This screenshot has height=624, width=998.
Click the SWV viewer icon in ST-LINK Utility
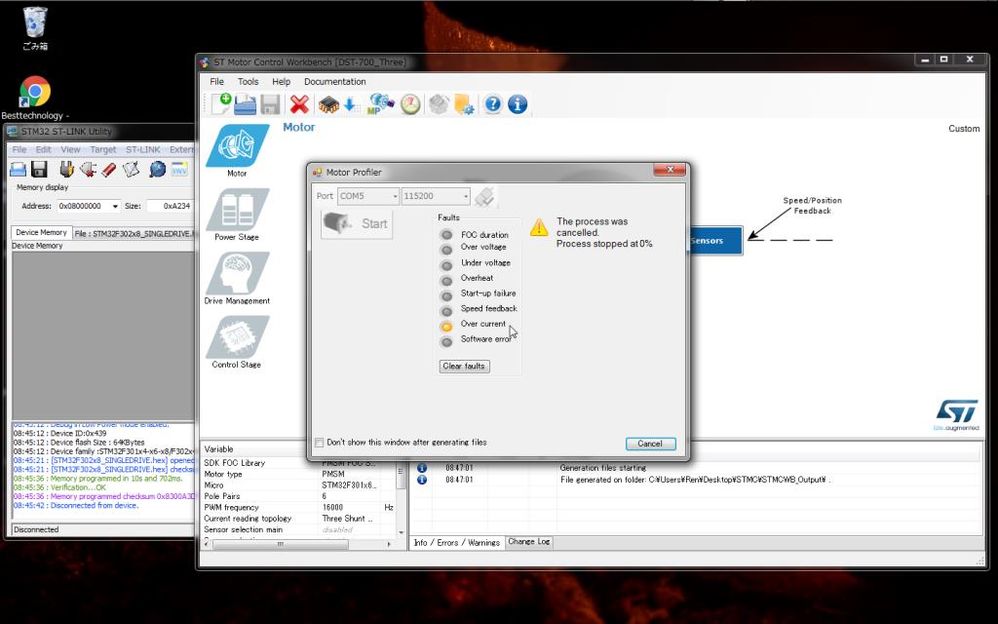[x=179, y=169]
